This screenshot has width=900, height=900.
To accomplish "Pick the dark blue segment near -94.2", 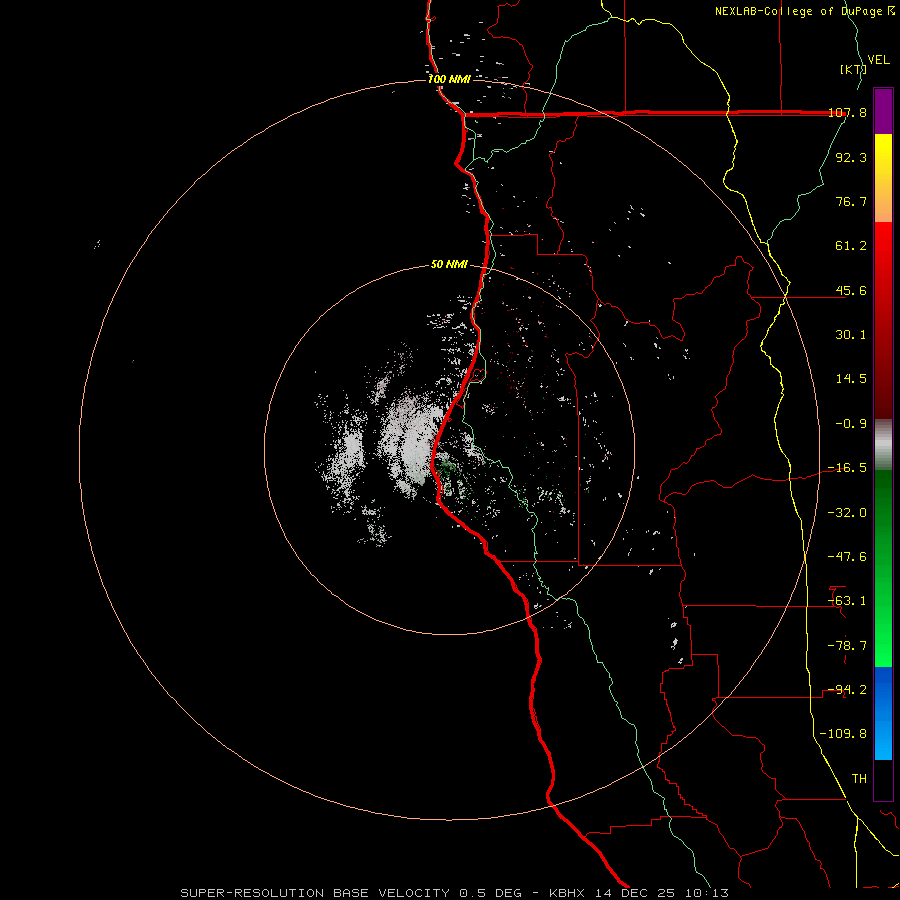I will point(883,689).
